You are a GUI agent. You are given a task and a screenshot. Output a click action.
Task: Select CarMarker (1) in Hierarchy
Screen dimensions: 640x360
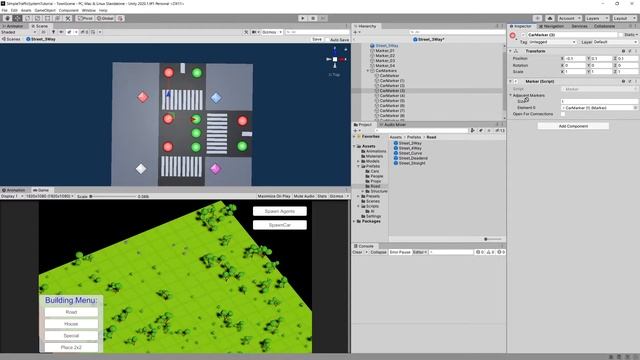392,81
